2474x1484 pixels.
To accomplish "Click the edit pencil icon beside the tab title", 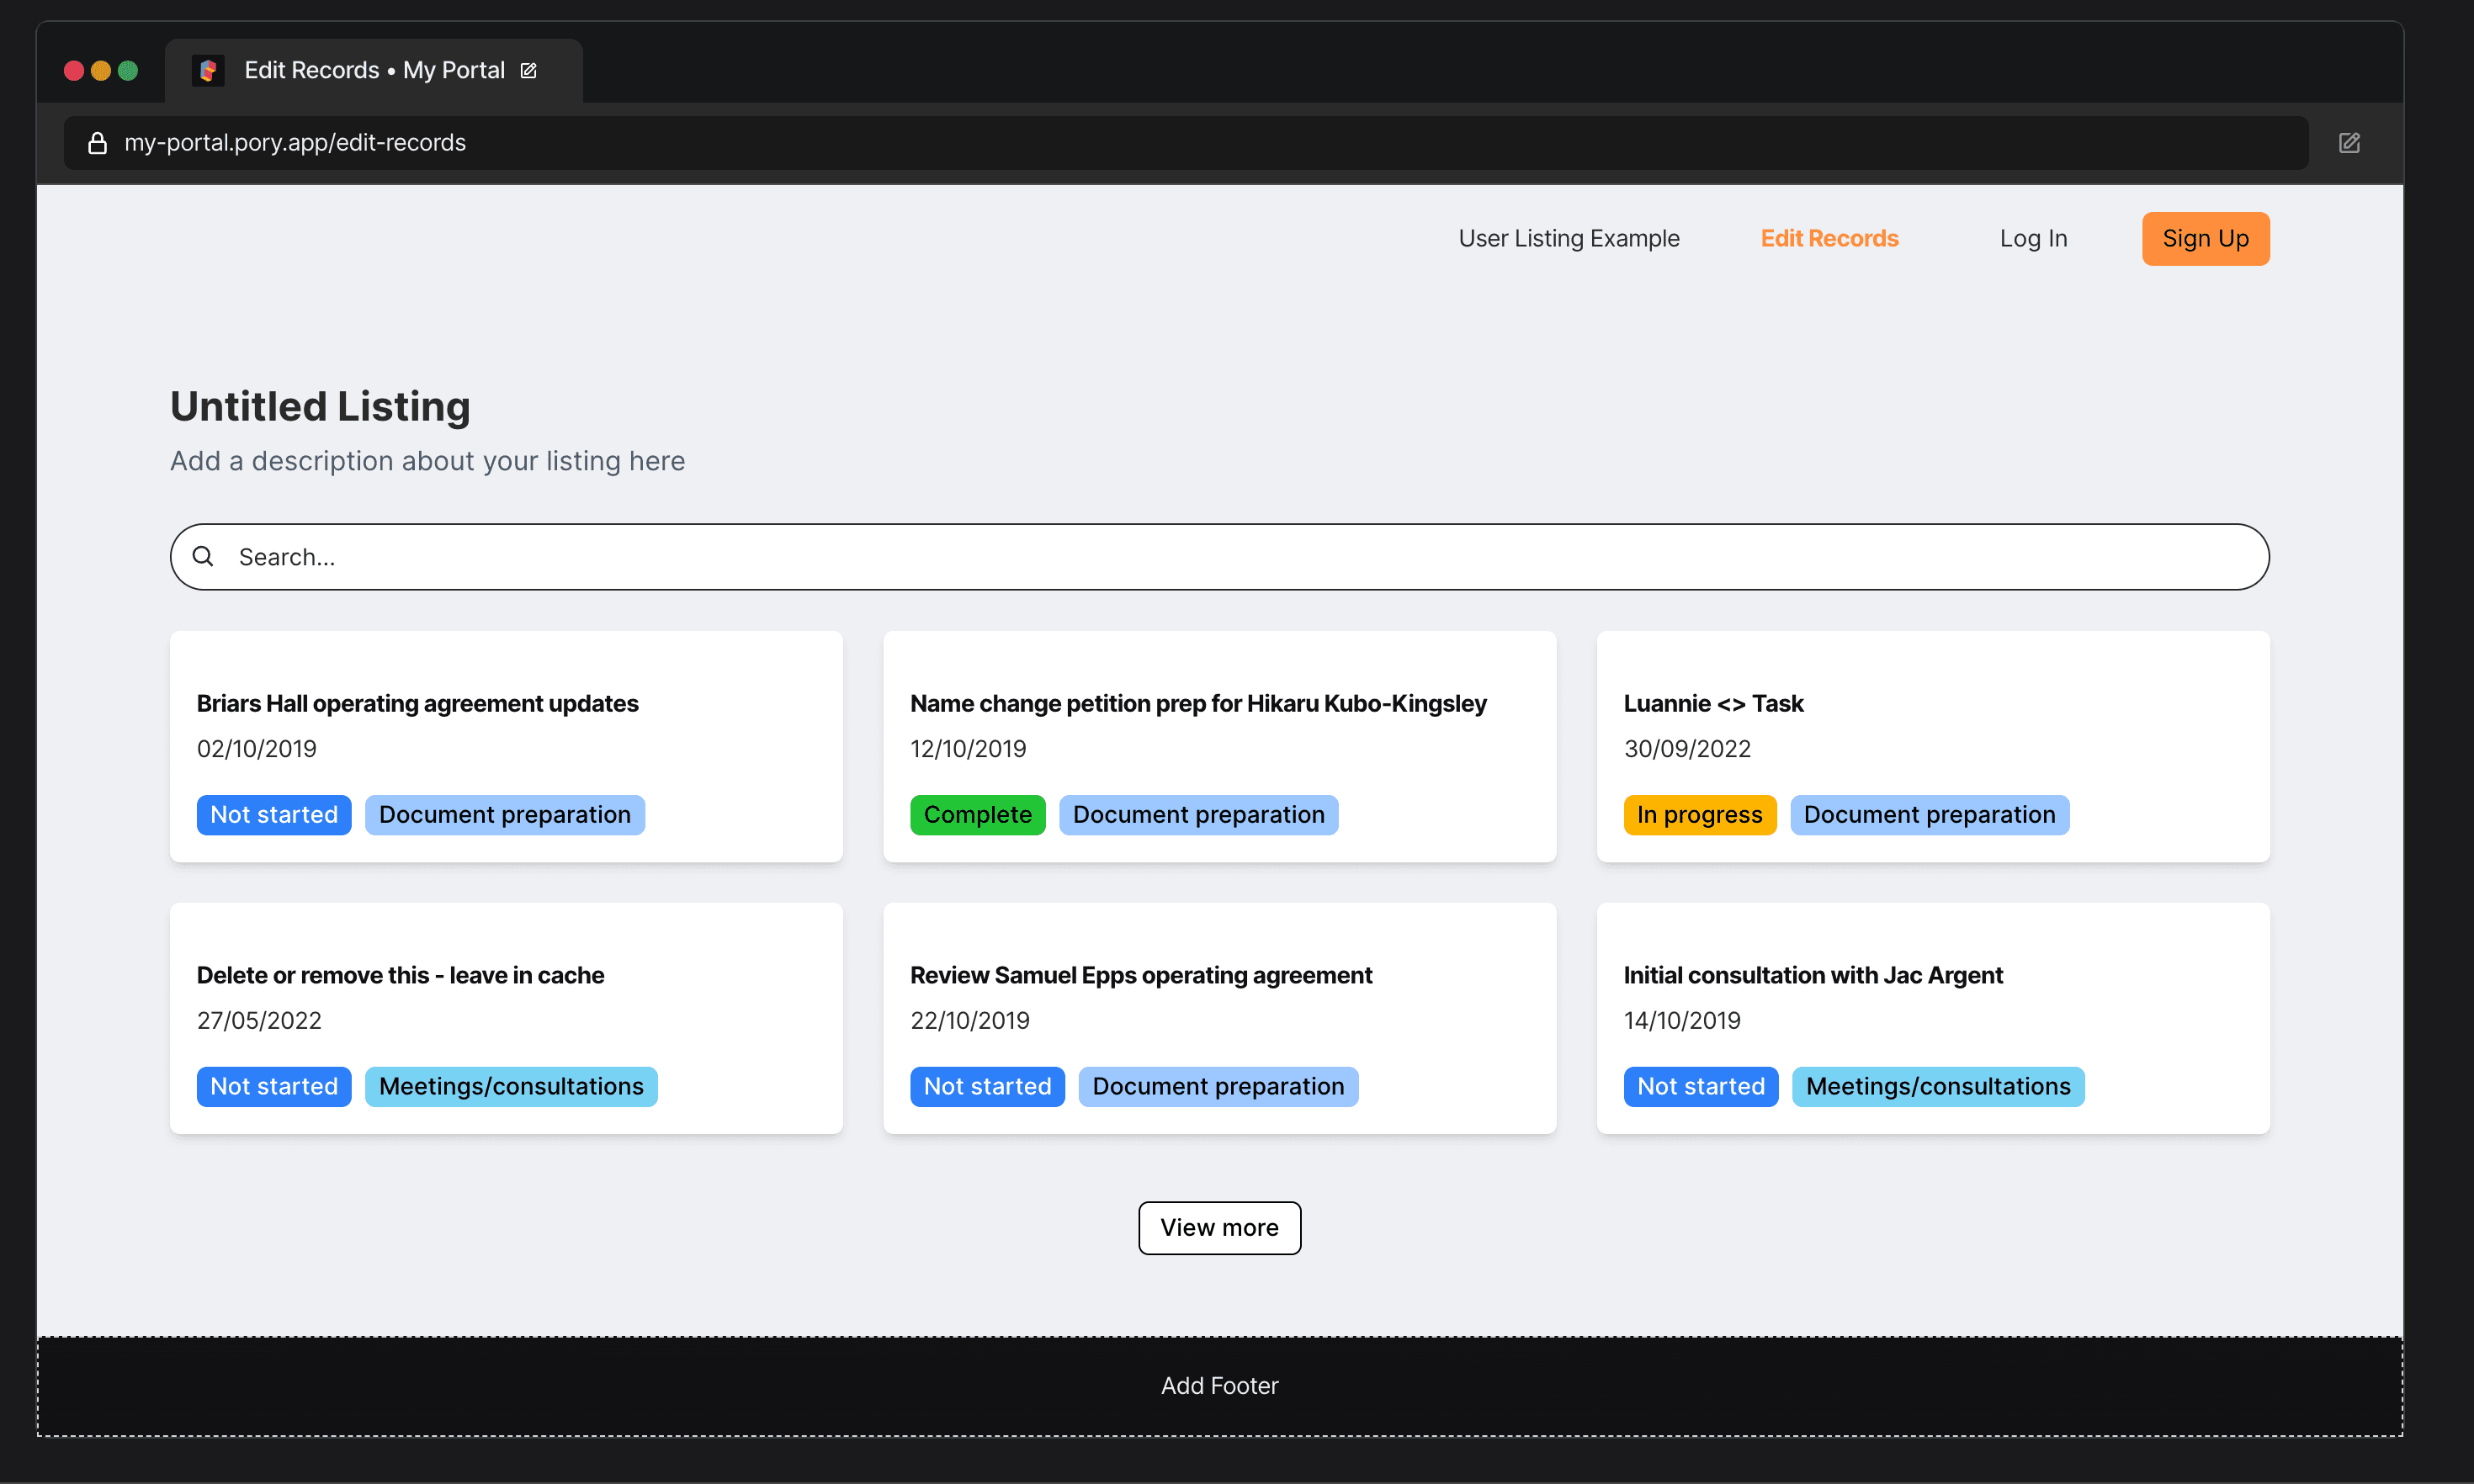I will point(529,70).
